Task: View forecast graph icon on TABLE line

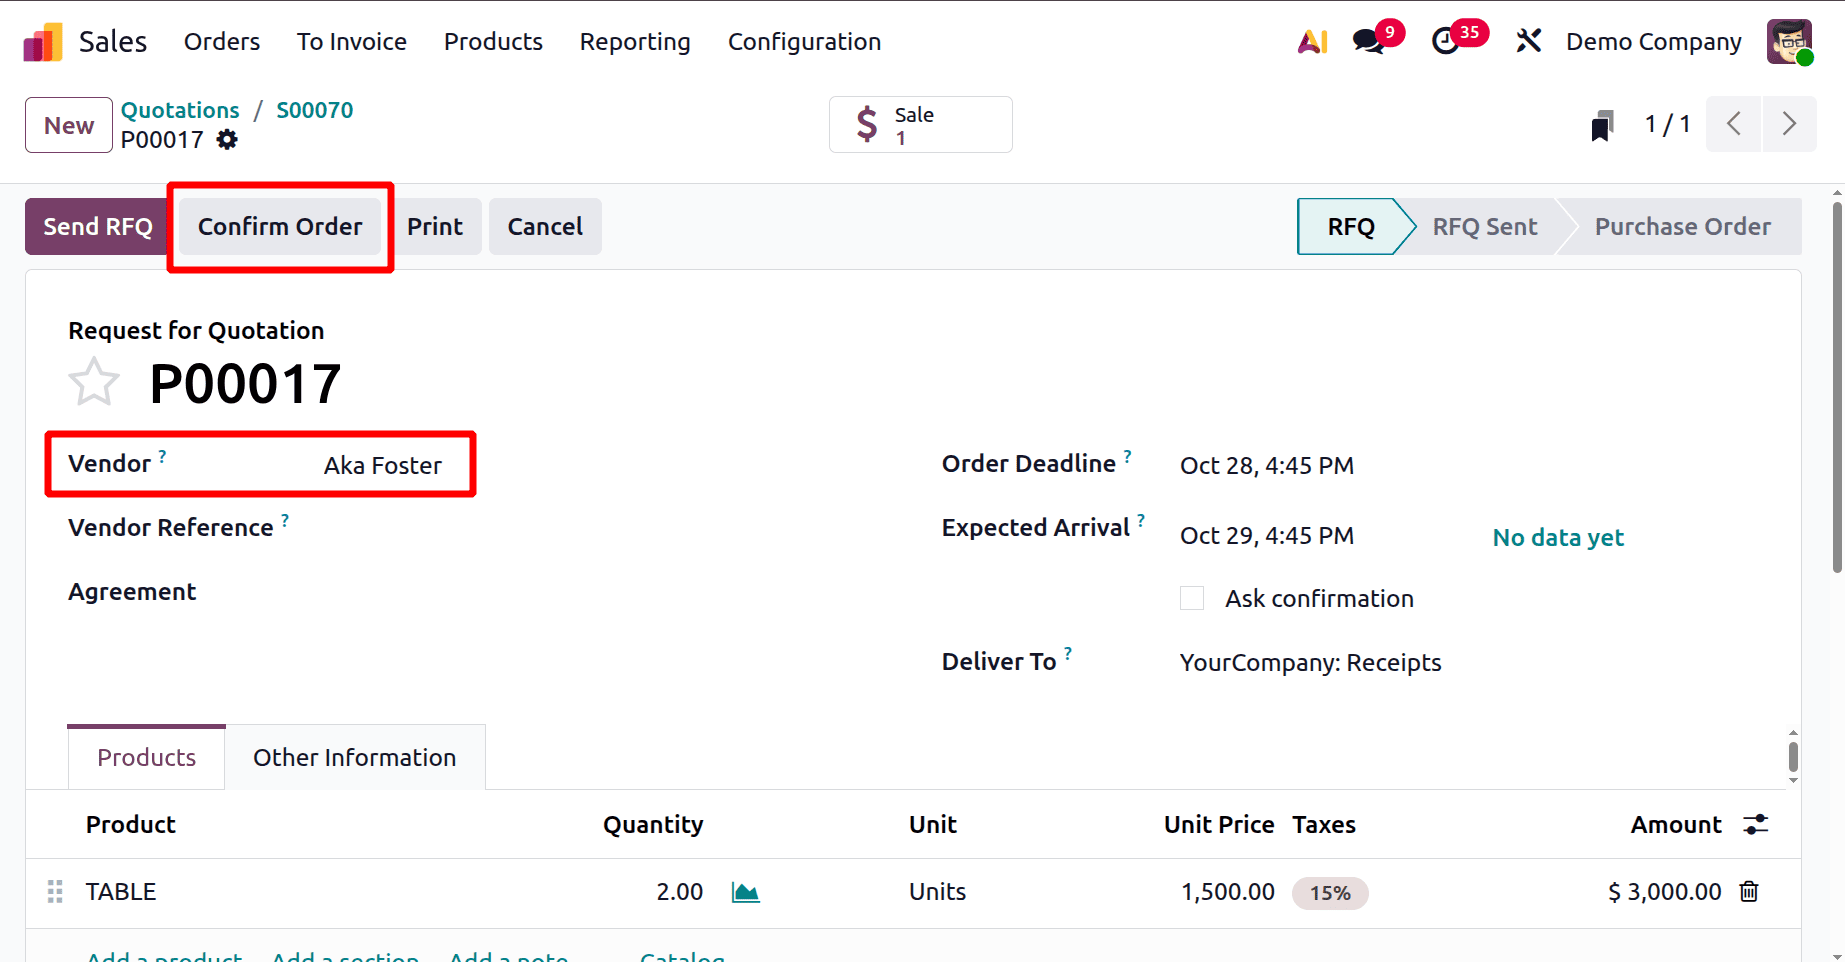Action: [x=746, y=891]
